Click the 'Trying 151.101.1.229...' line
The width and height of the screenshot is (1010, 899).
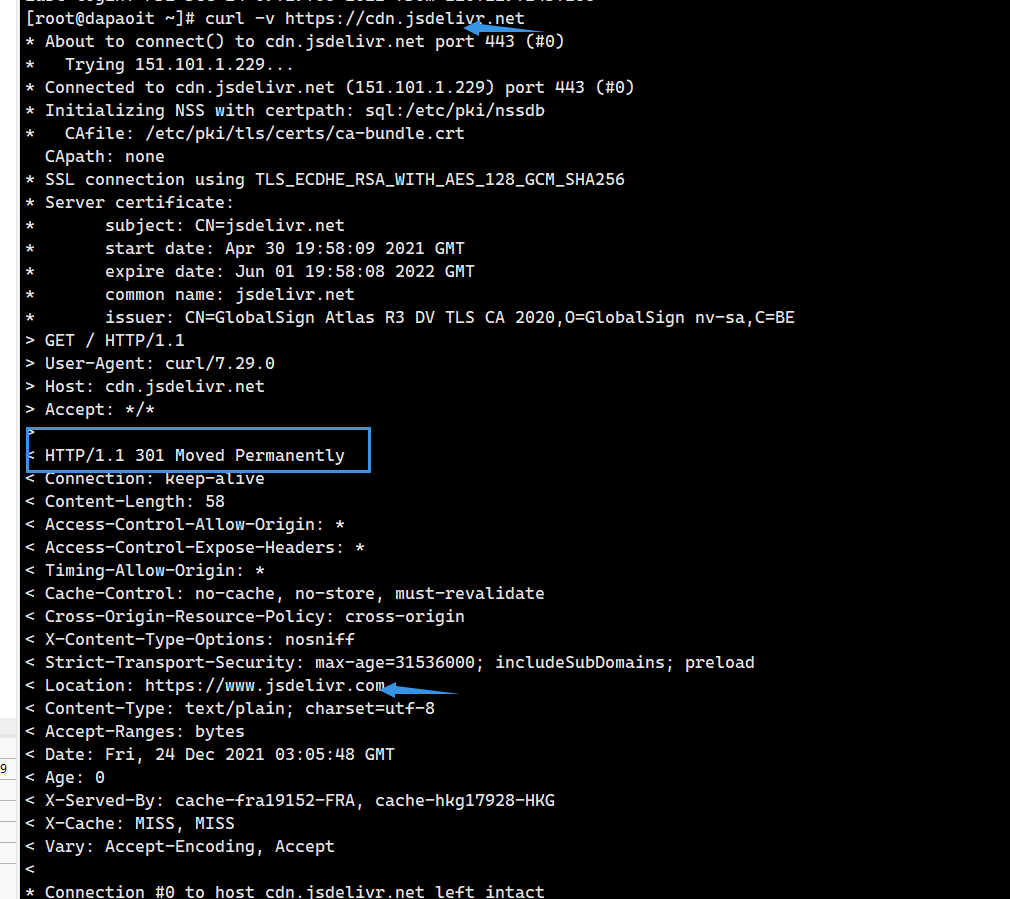(x=160, y=65)
